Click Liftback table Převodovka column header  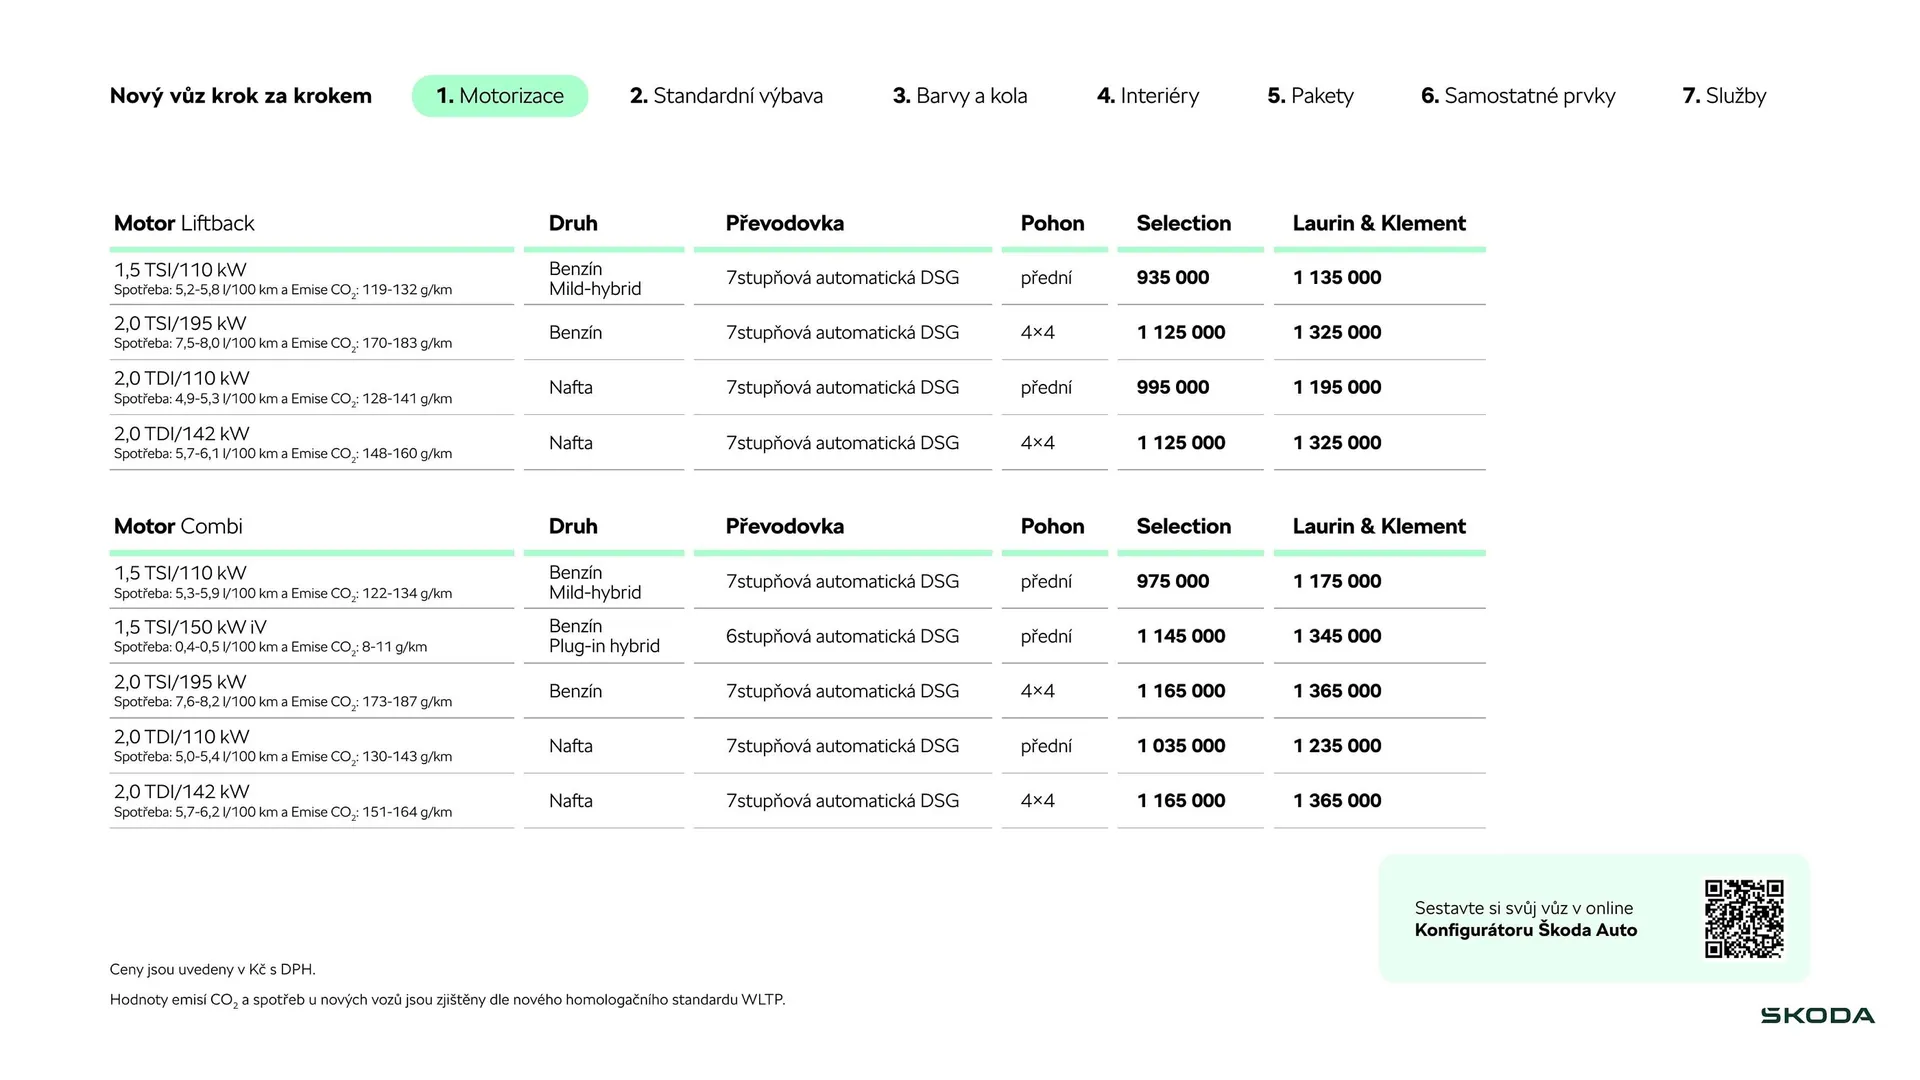[785, 223]
